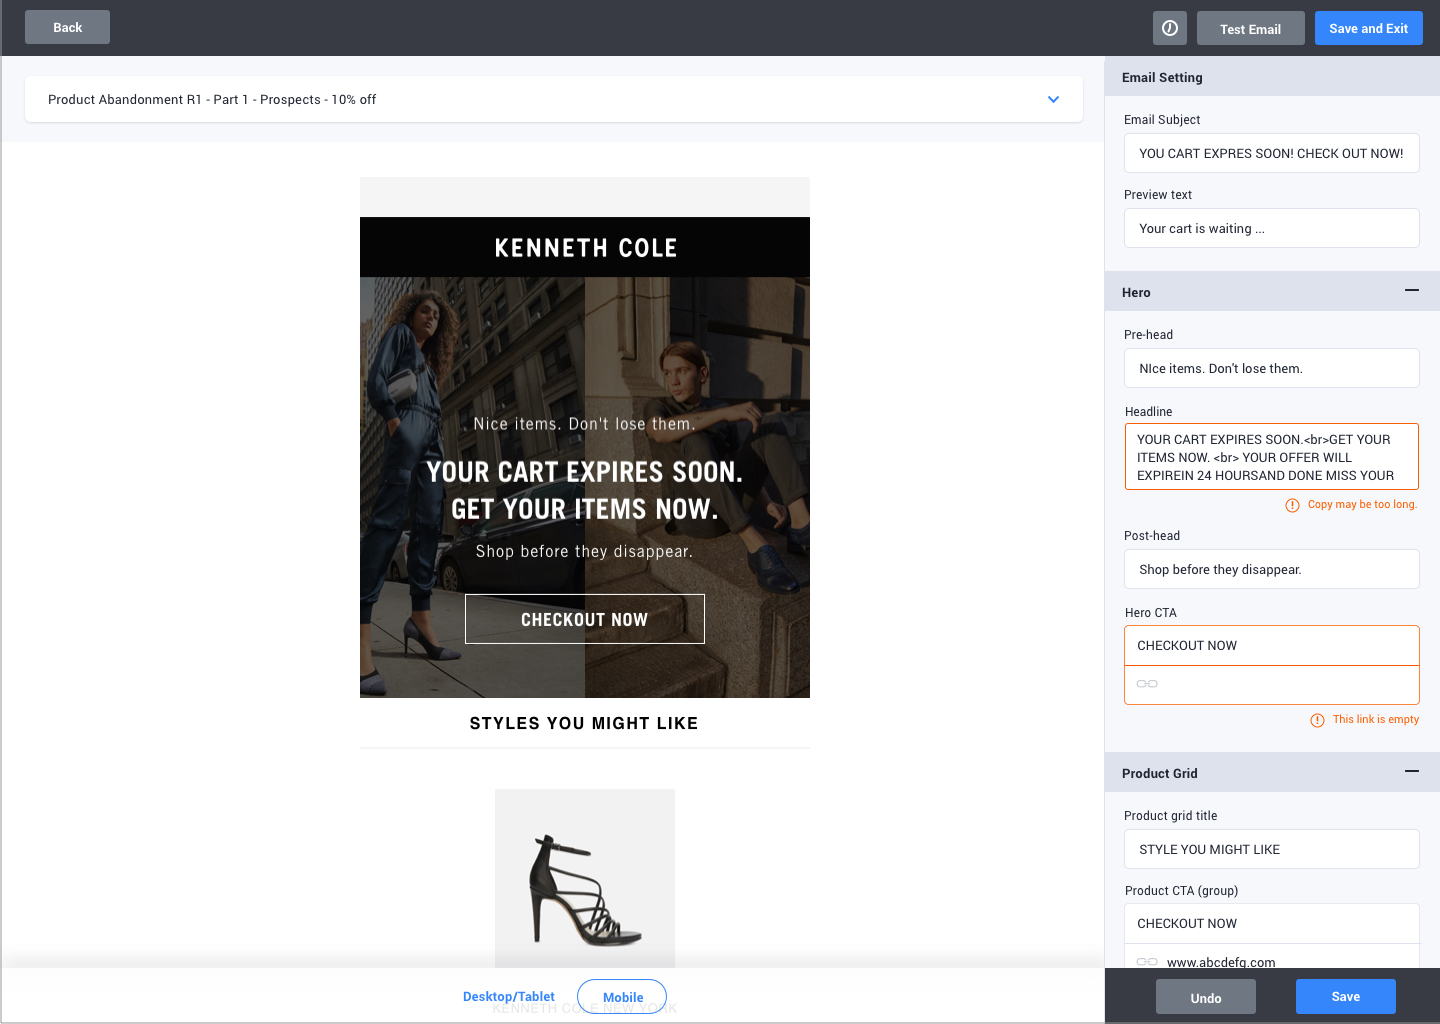
Task: Switch to Desktop/Tablet preview
Action: point(509,997)
